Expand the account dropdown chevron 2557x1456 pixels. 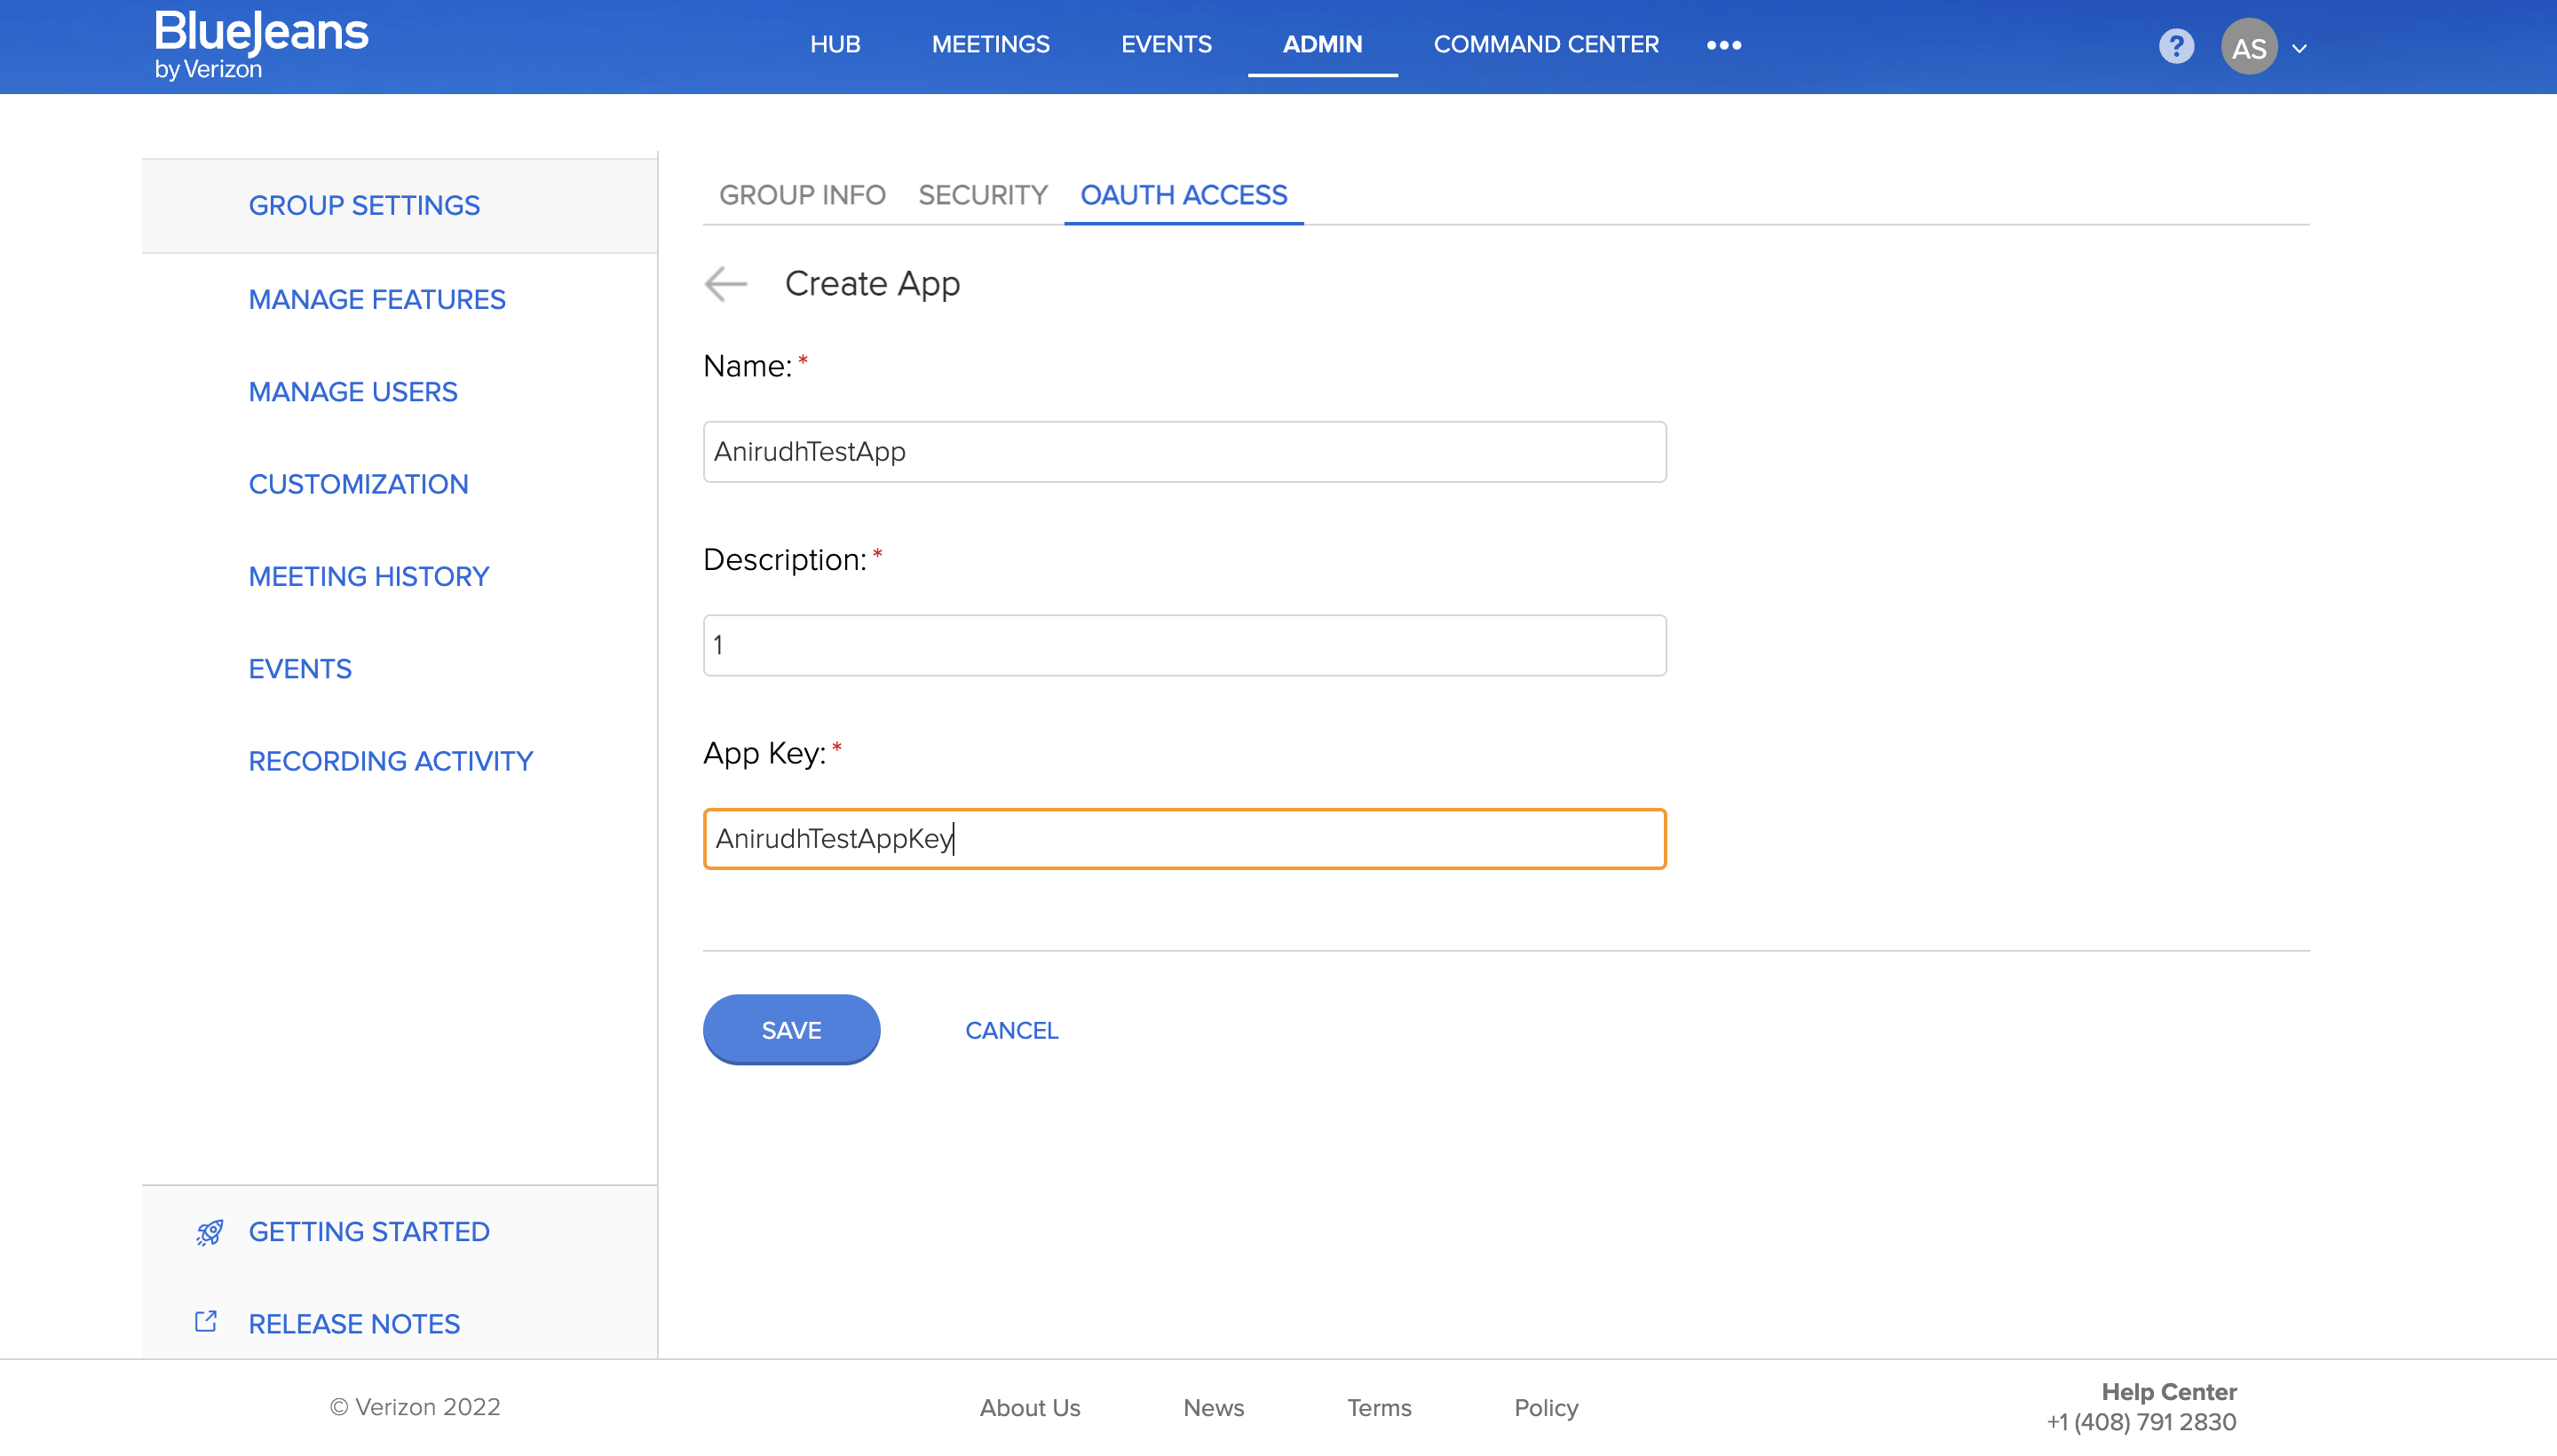point(2299,48)
